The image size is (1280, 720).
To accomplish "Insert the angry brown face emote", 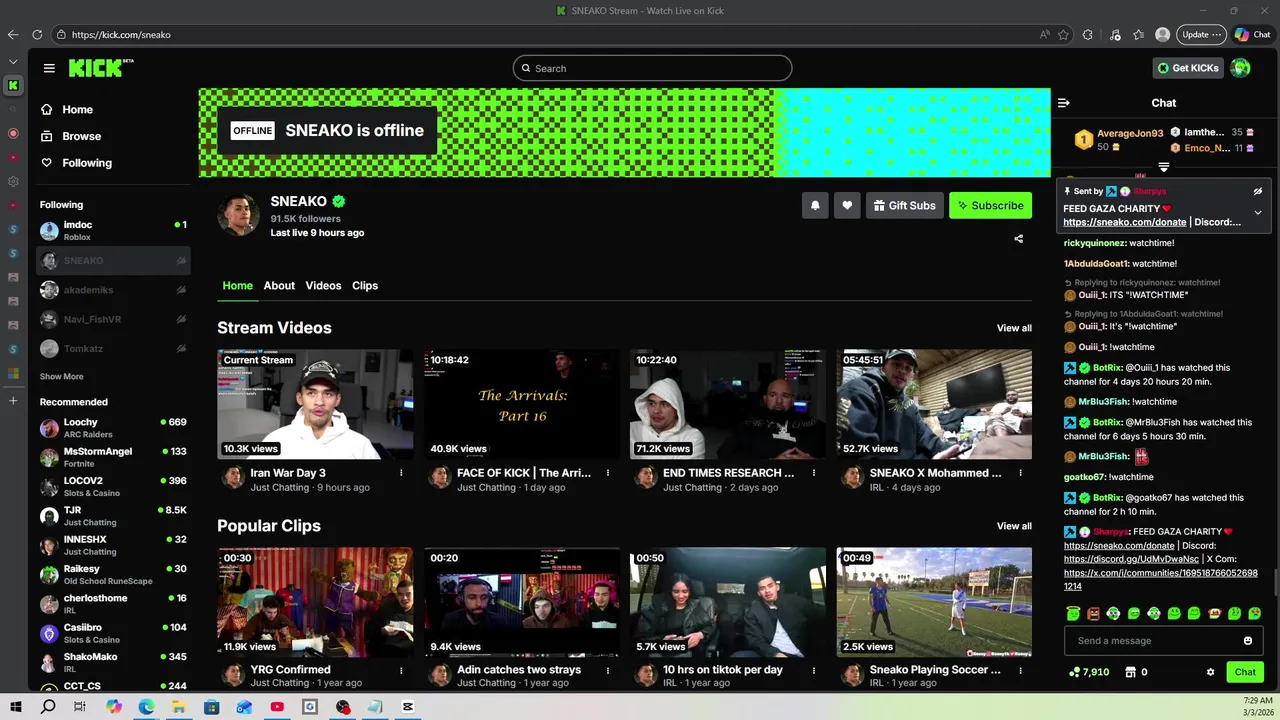I will click(x=1093, y=613).
